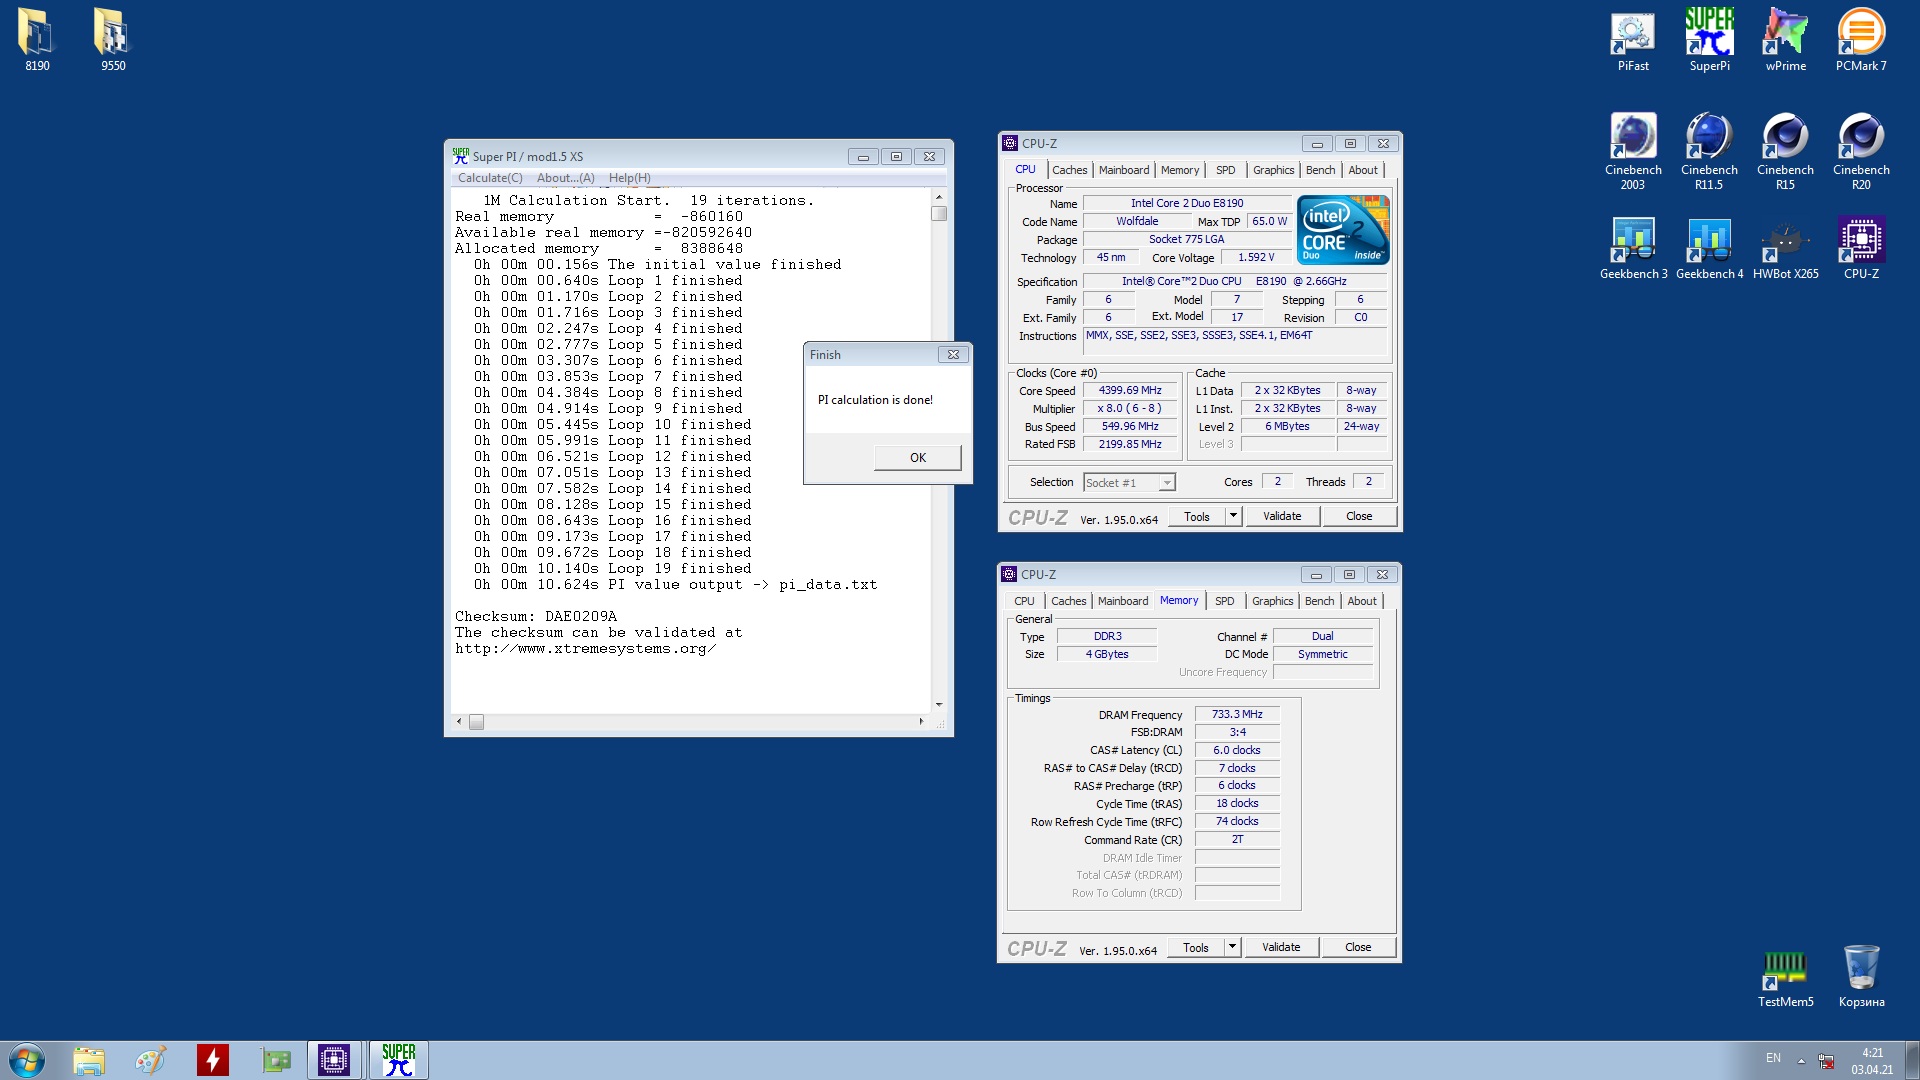Launch Geekbench 4 from desktop
The width and height of the screenshot is (1920, 1080).
[x=1709, y=248]
